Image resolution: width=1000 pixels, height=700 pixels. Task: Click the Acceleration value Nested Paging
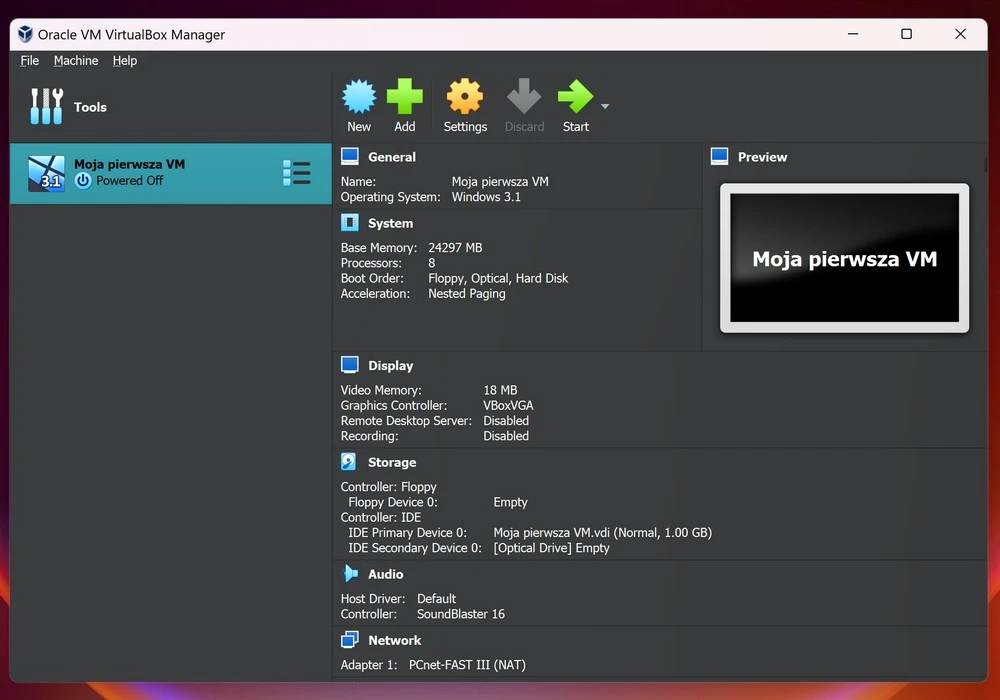467,294
